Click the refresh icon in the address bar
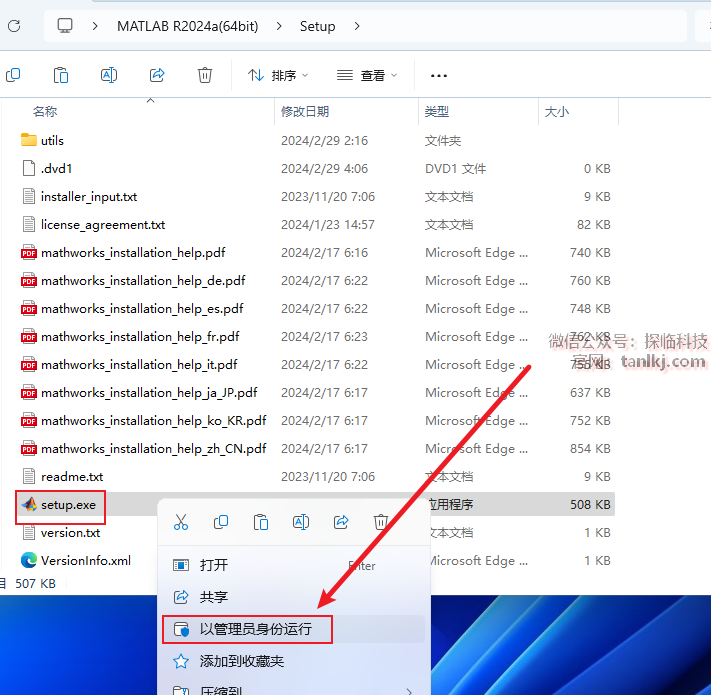 click(x=14, y=26)
